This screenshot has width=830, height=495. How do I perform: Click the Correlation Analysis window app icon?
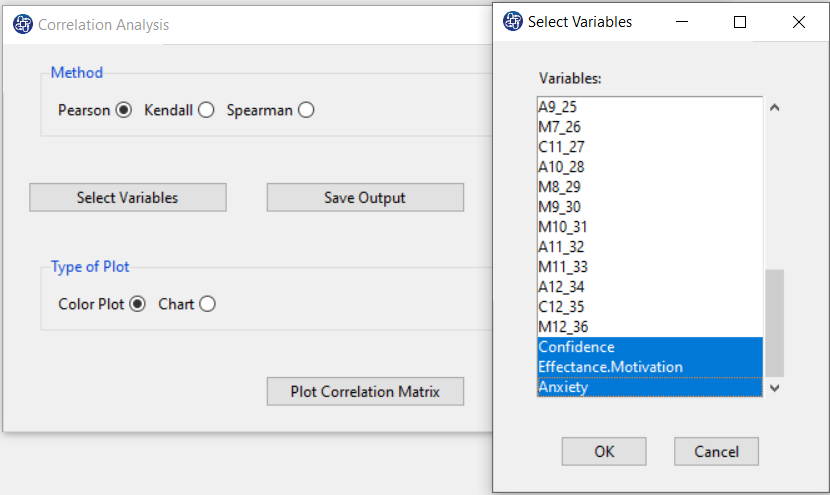click(x=23, y=24)
